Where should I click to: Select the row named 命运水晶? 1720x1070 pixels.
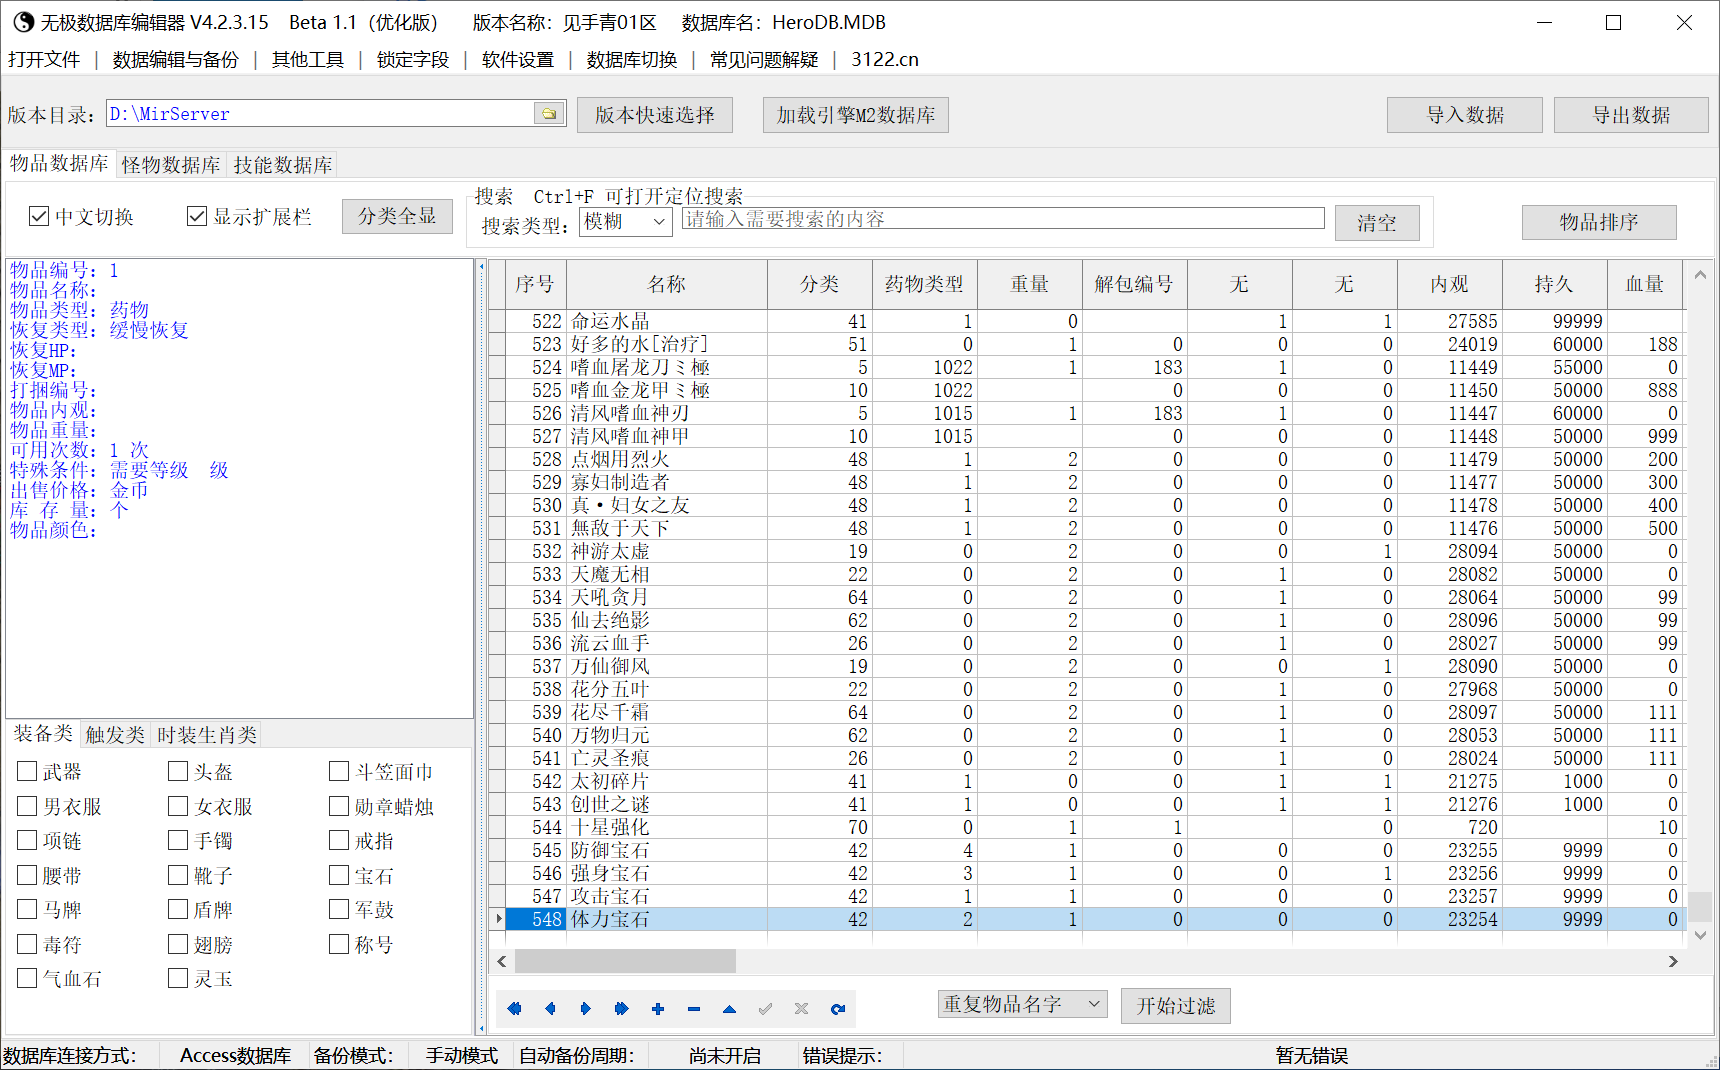pos(1087,321)
